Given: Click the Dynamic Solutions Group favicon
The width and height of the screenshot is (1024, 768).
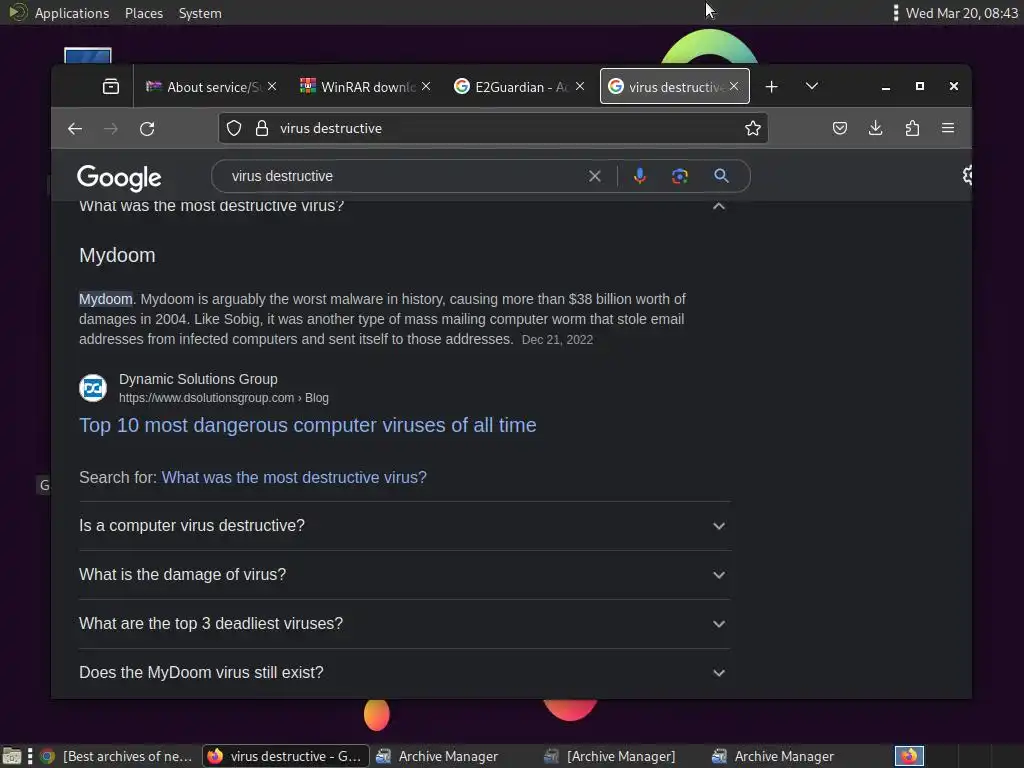Looking at the screenshot, I should [x=93, y=388].
